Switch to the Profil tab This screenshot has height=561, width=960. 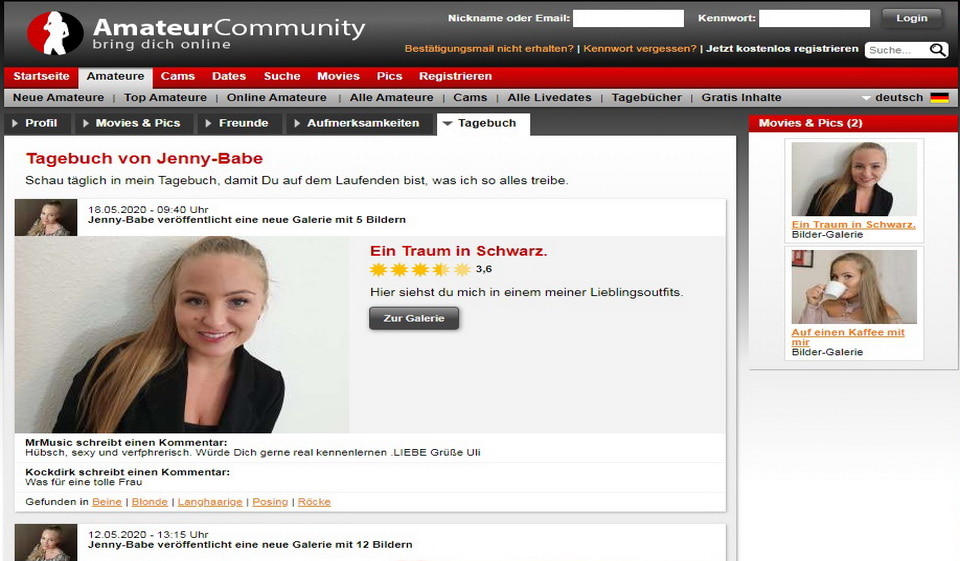point(37,123)
